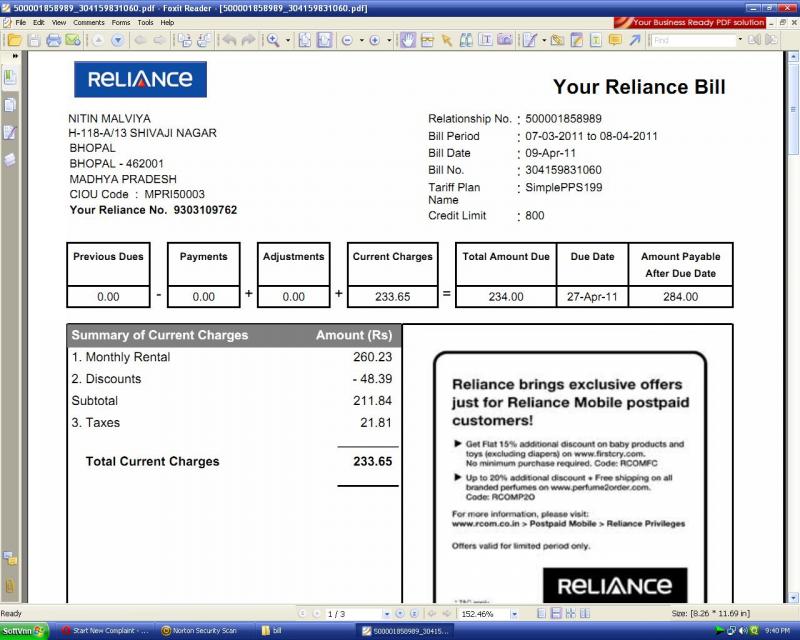Viewport: 800px width, 640px height.
Task: Open the Zoom tool dropdown arrow
Action: (288, 40)
